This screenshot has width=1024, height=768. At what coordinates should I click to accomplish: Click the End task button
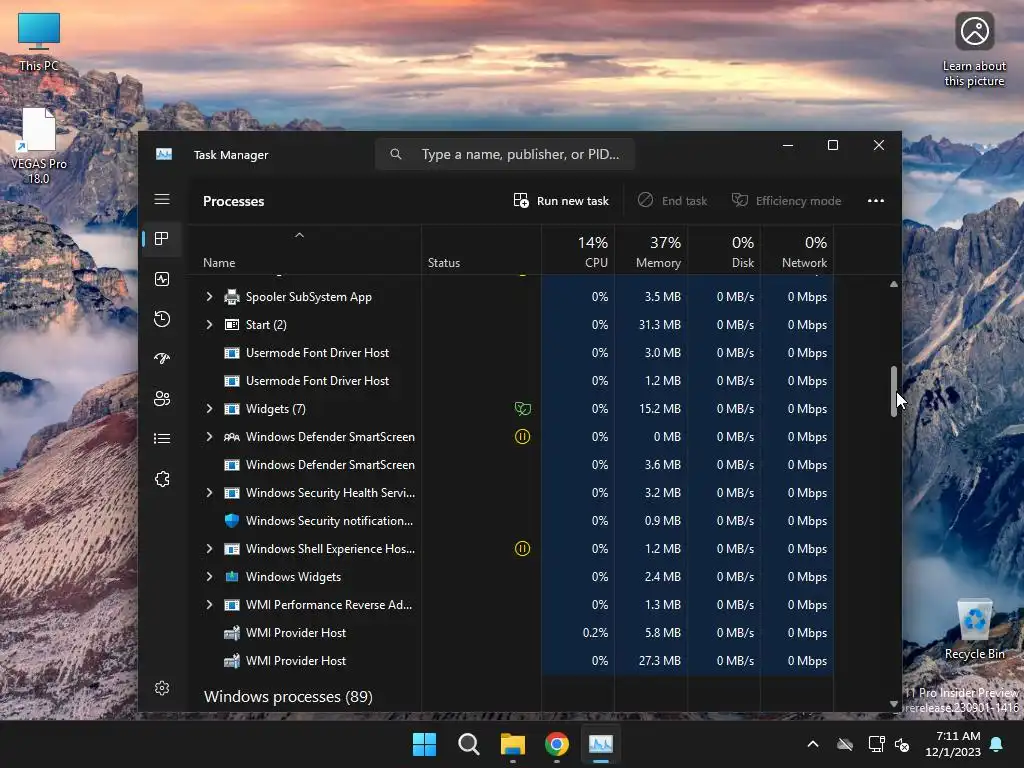click(x=672, y=200)
